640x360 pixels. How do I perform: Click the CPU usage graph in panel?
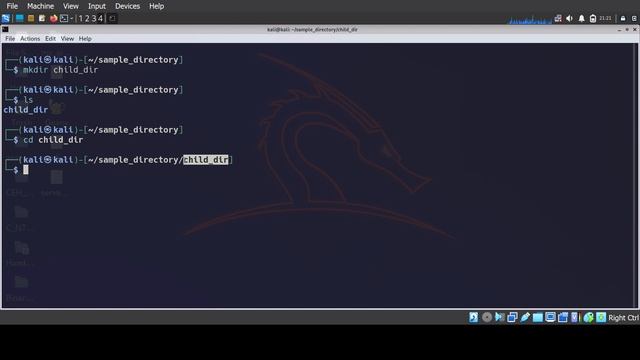point(530,19)
